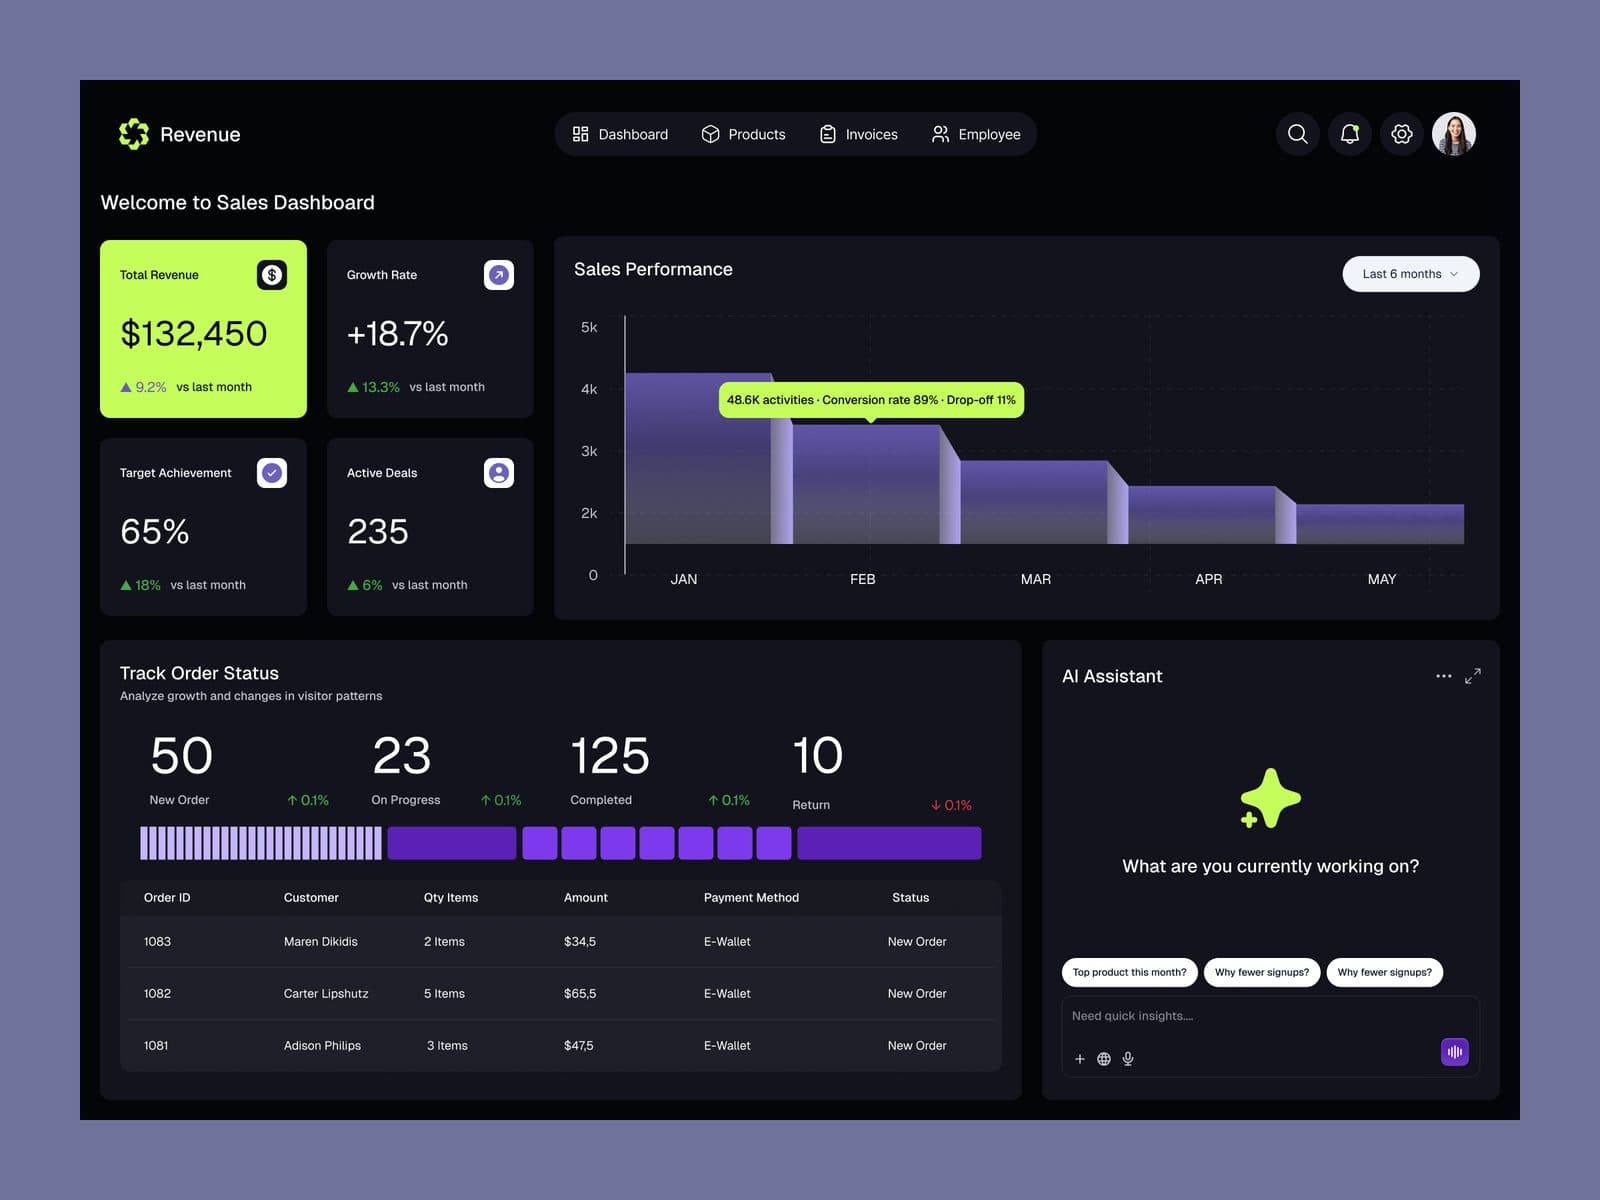Switch to the Employee tab
Image resolution: width=1600 pixels, height=1200 pixels.
[976, 134]
